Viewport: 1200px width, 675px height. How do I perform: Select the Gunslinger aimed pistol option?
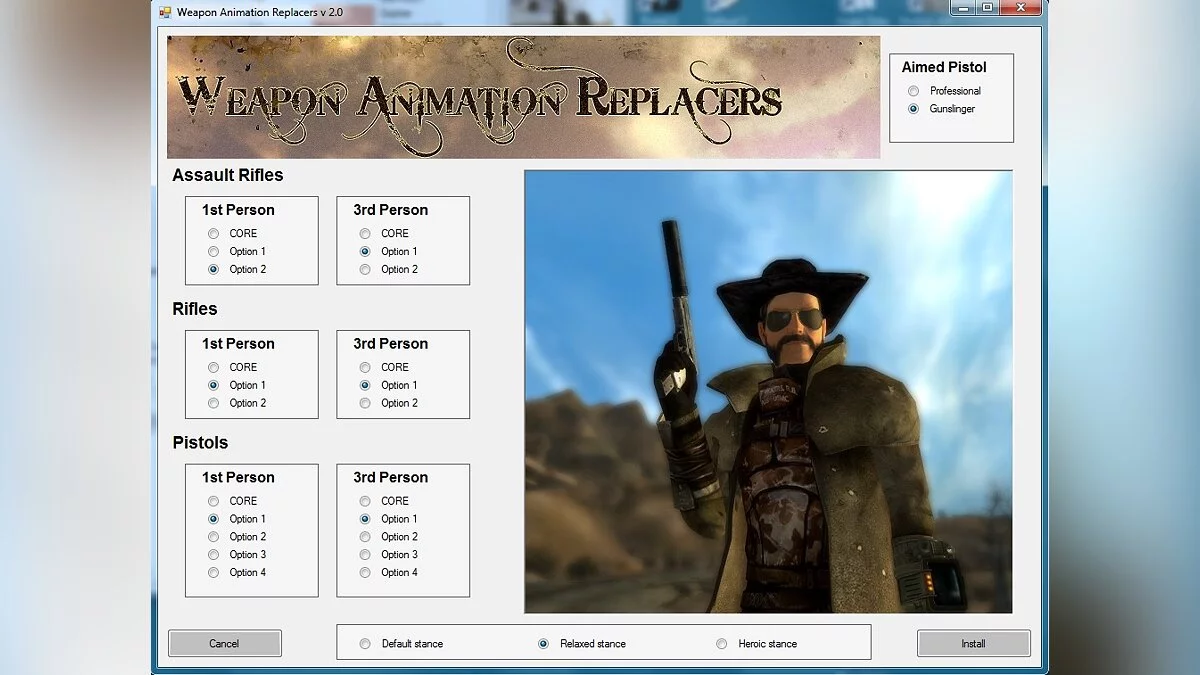913,109
